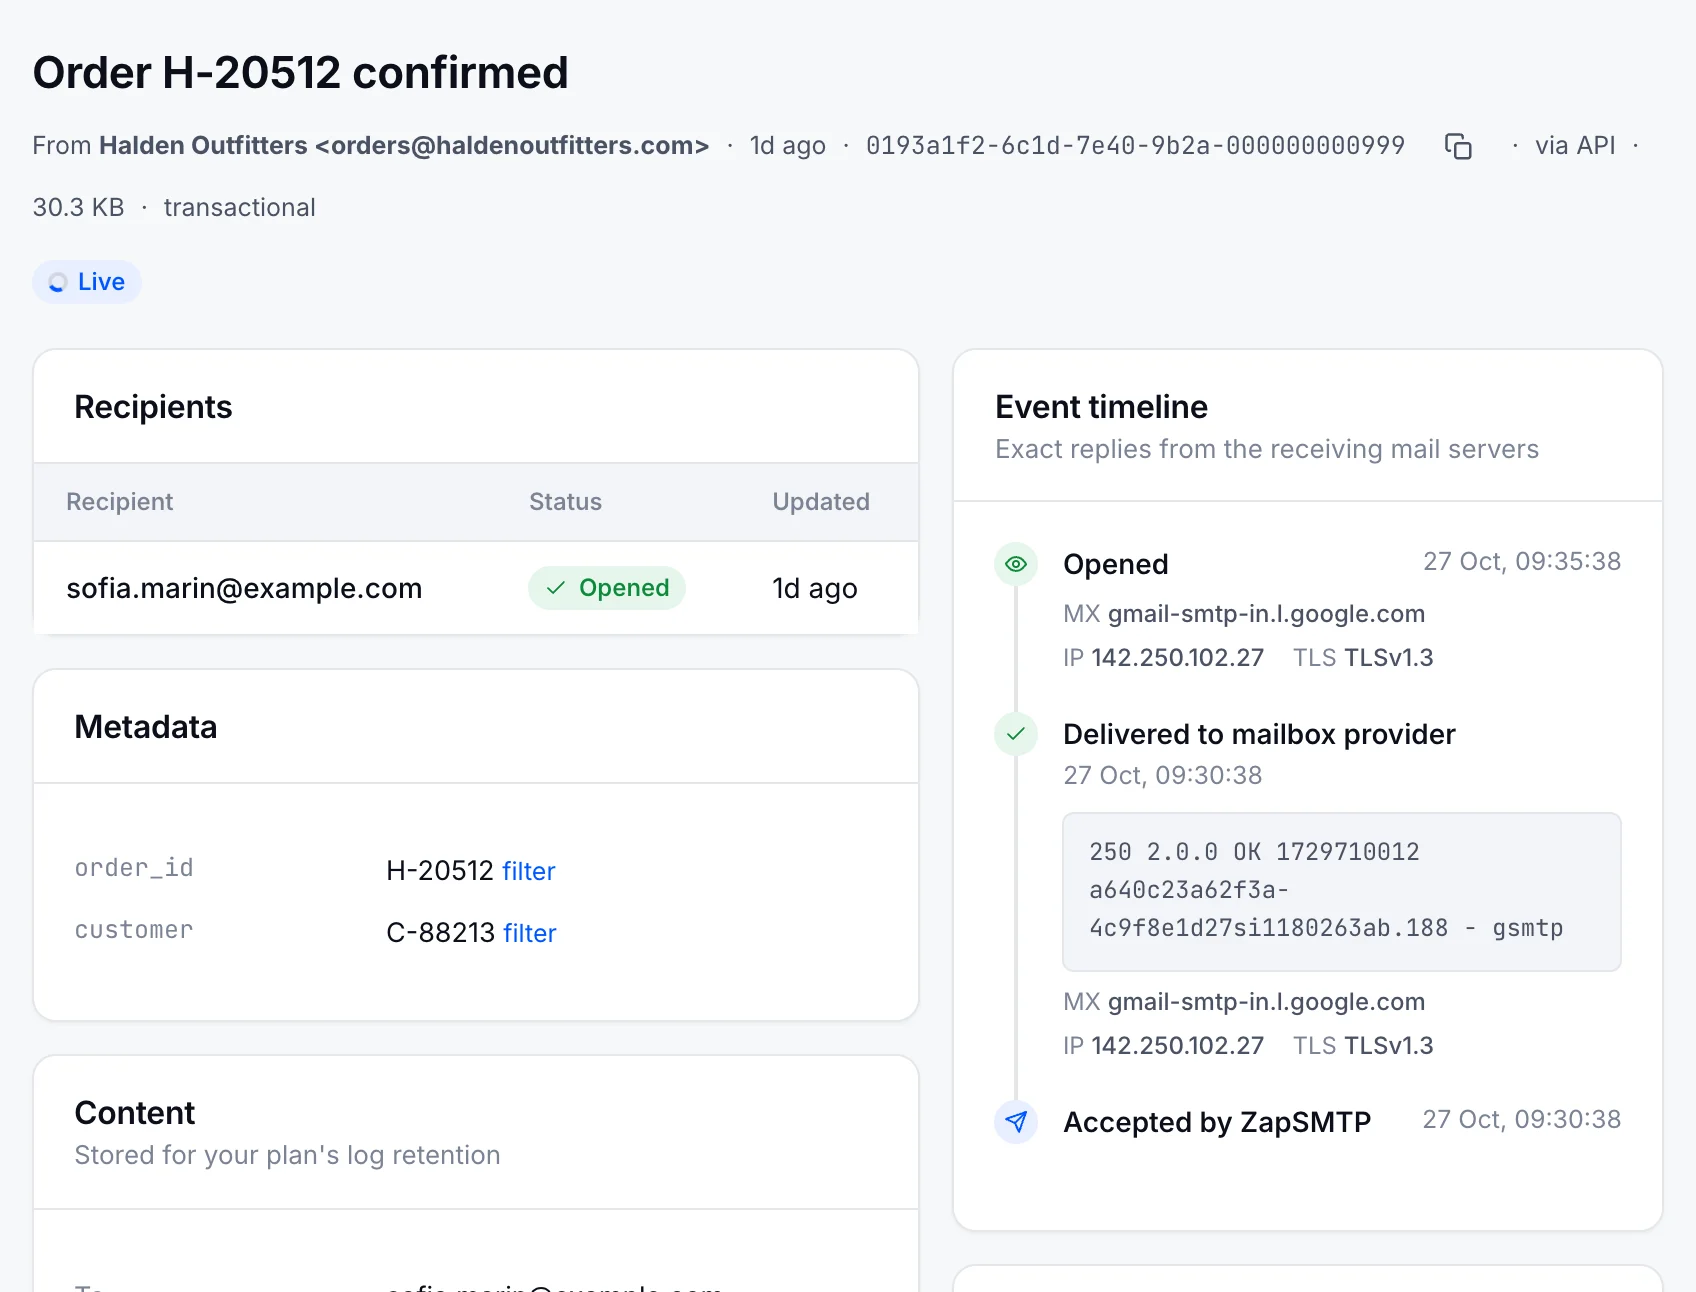Click the SMTP response 250 2.0.0 OK block

[1342, 891]
